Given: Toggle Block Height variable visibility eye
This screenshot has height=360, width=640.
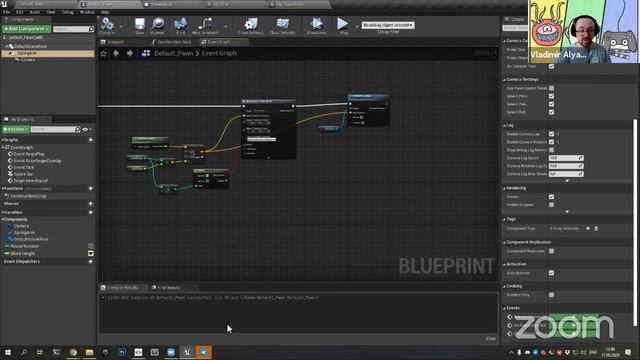Looking at the screenshot, I should click(x=91, y=253).
